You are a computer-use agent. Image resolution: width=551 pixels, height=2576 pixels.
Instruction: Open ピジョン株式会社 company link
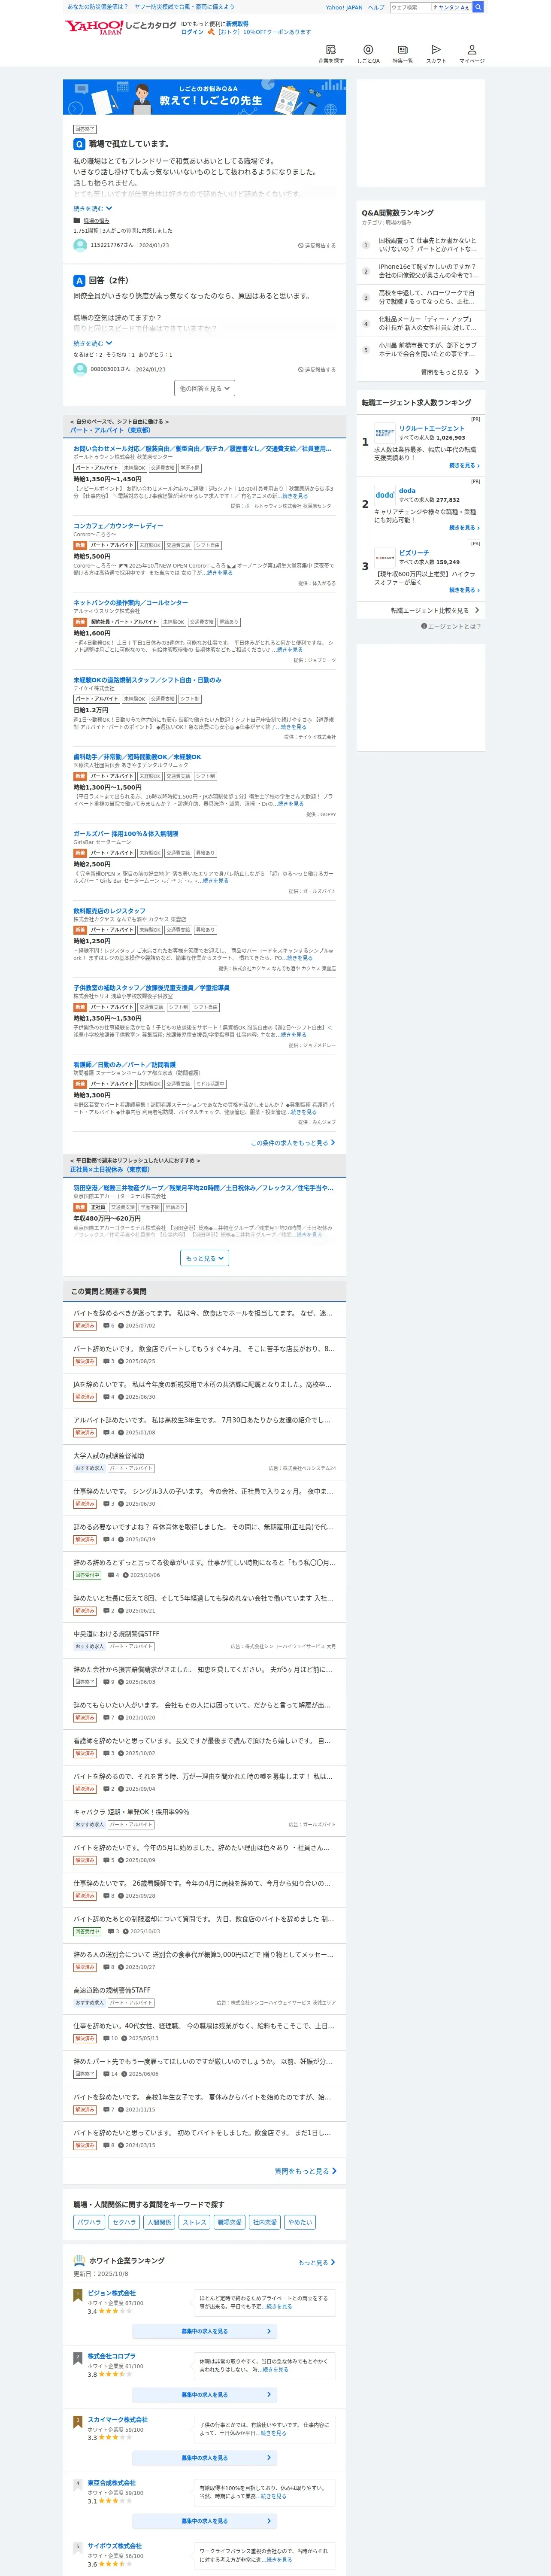[112, 2293]
